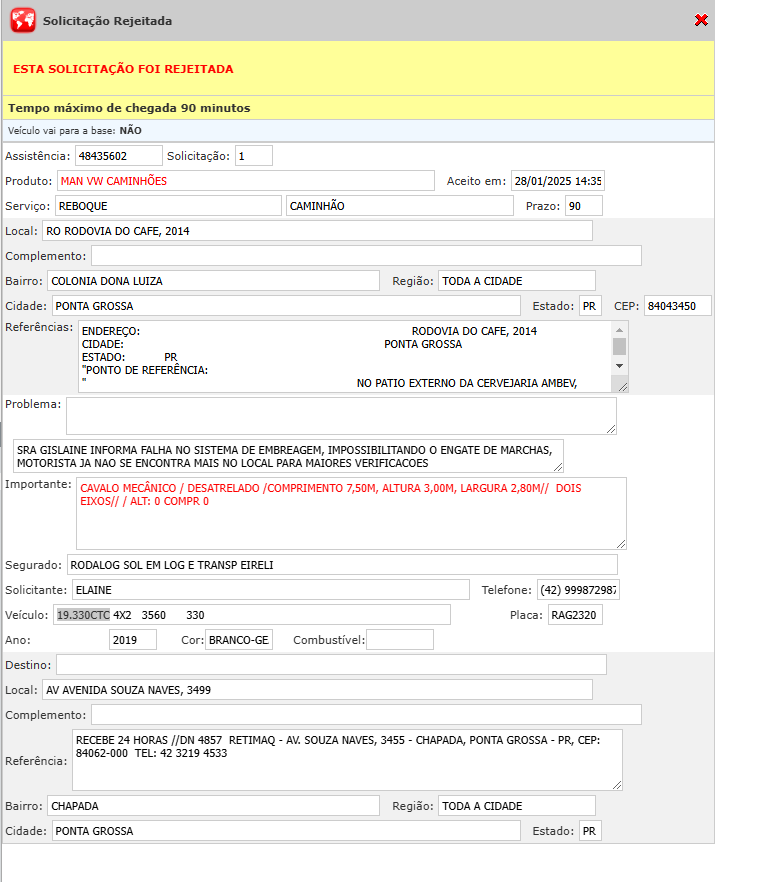Click origin Região field TODA A CIDADE
This screenshot has width=758, height=882.
(x=517, y=281)
